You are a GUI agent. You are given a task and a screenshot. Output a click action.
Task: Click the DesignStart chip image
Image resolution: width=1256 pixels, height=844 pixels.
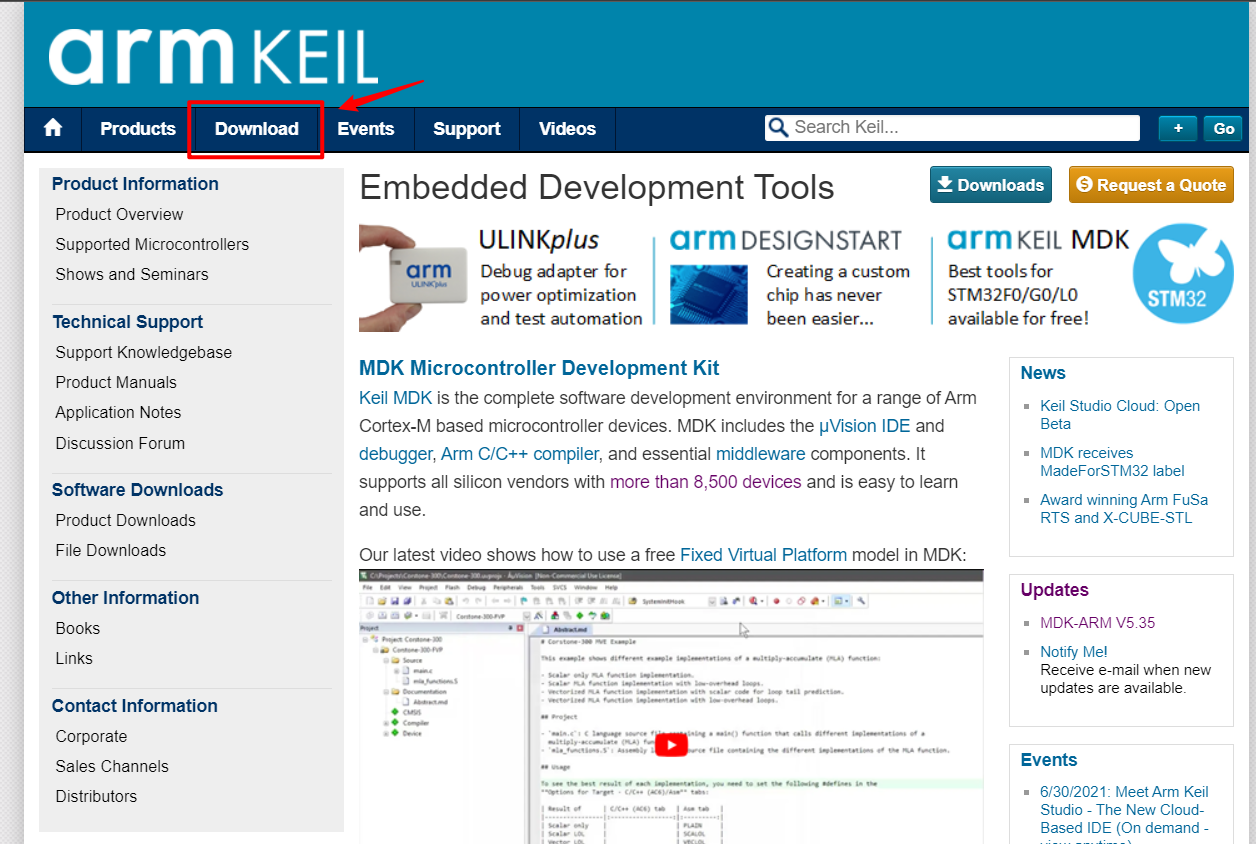pyautogui.click(x=708, y=295)
